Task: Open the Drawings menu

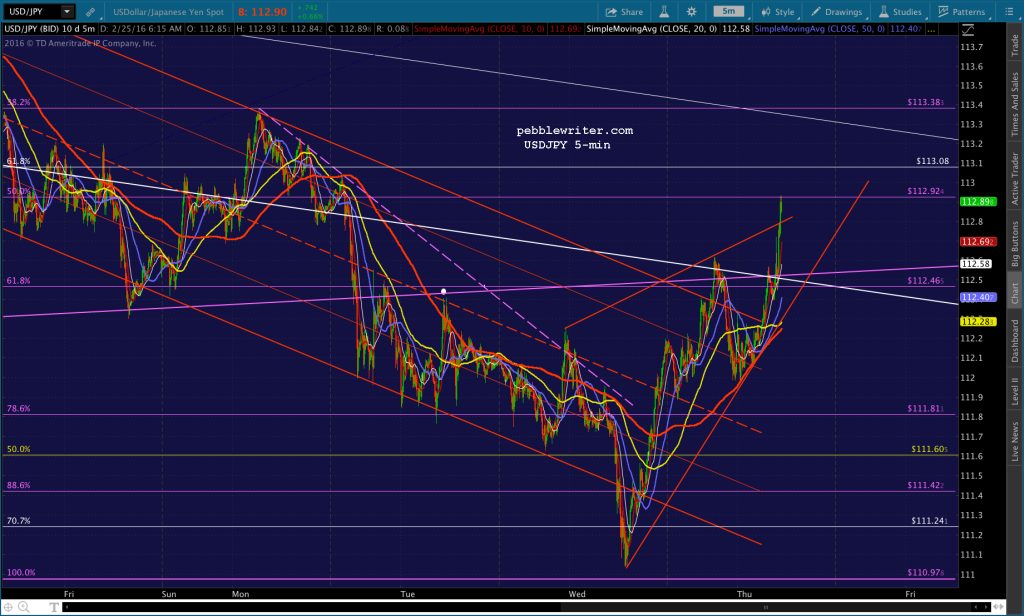Action: coord(837,12)
